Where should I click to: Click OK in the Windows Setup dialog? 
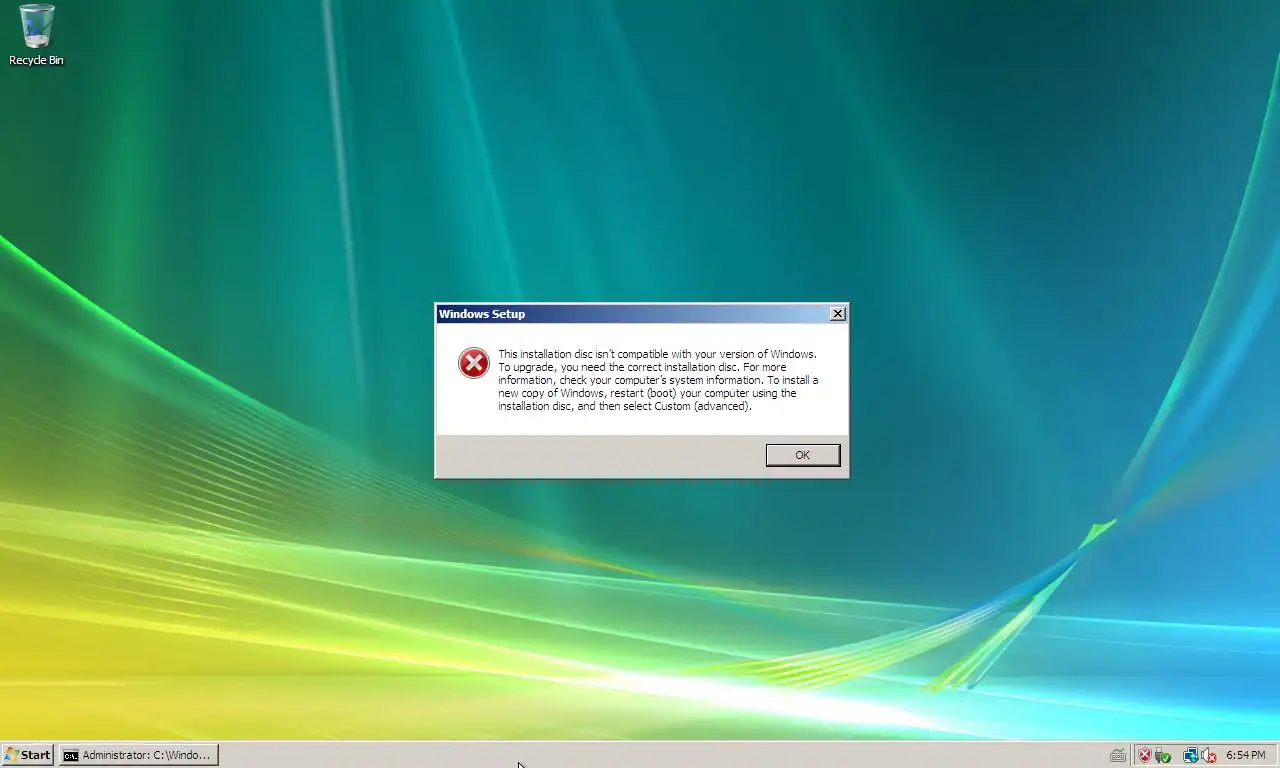(802, 455)
